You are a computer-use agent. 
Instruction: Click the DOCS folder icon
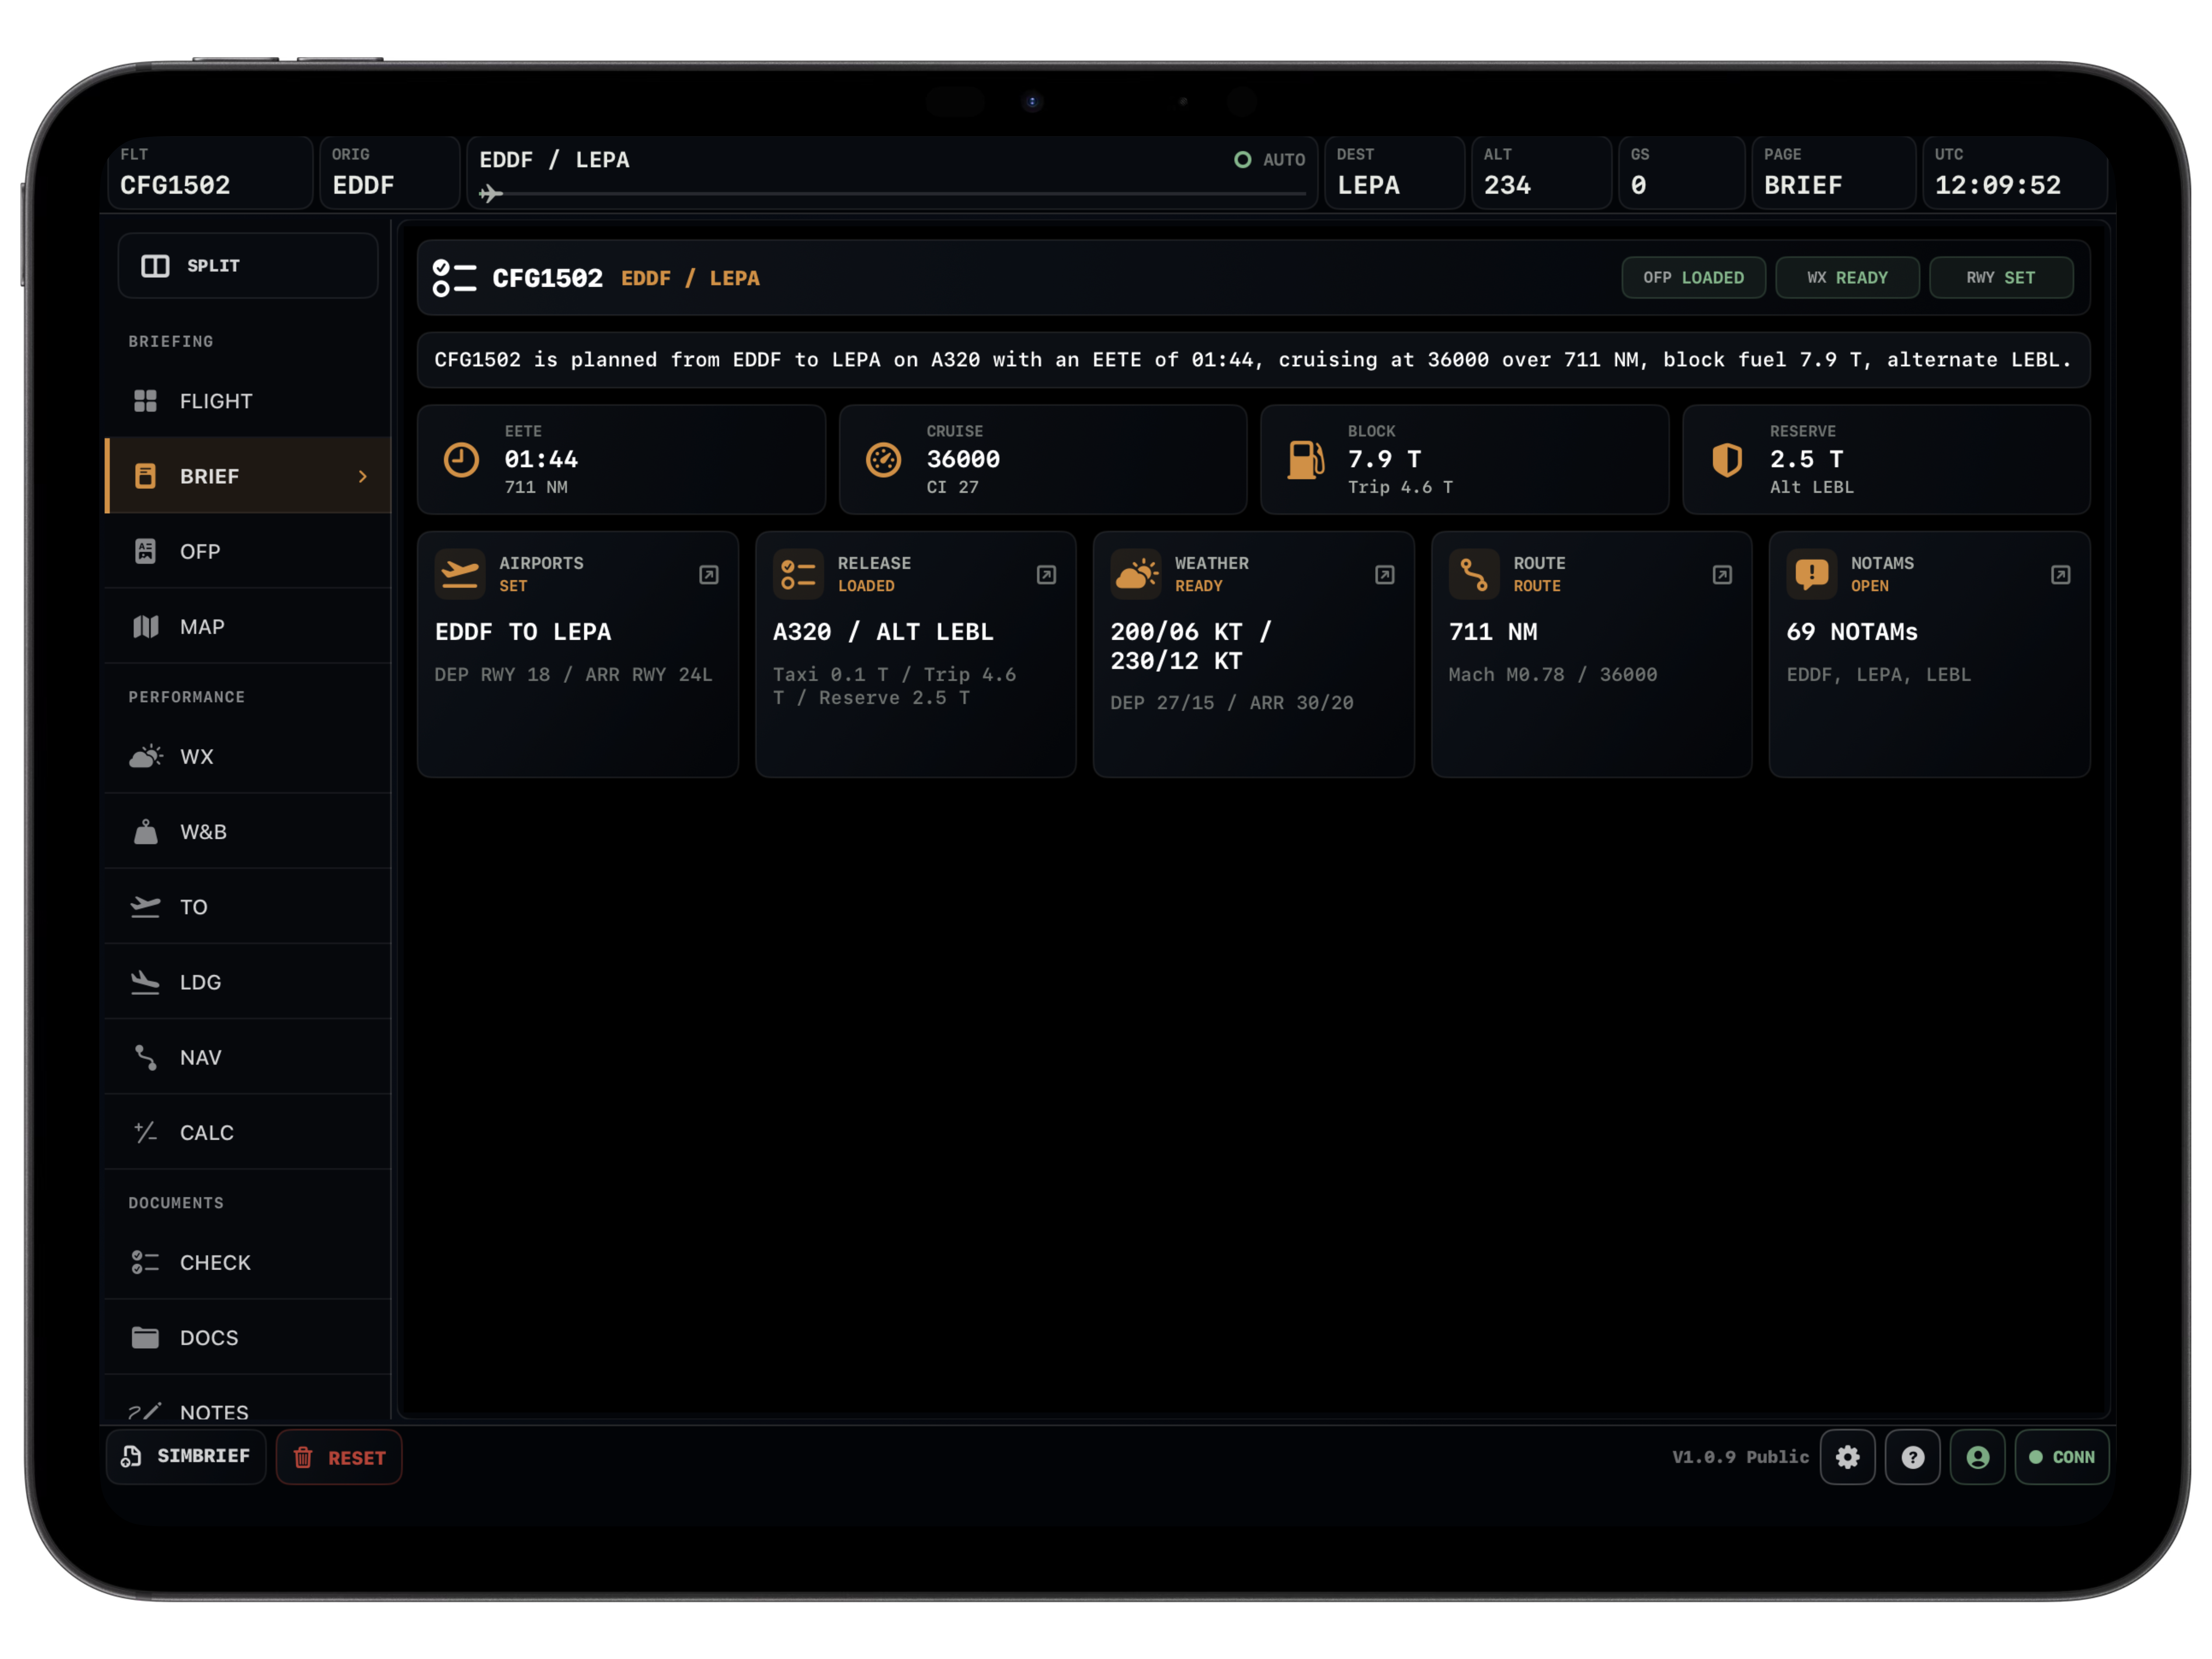click(146, 1337)
